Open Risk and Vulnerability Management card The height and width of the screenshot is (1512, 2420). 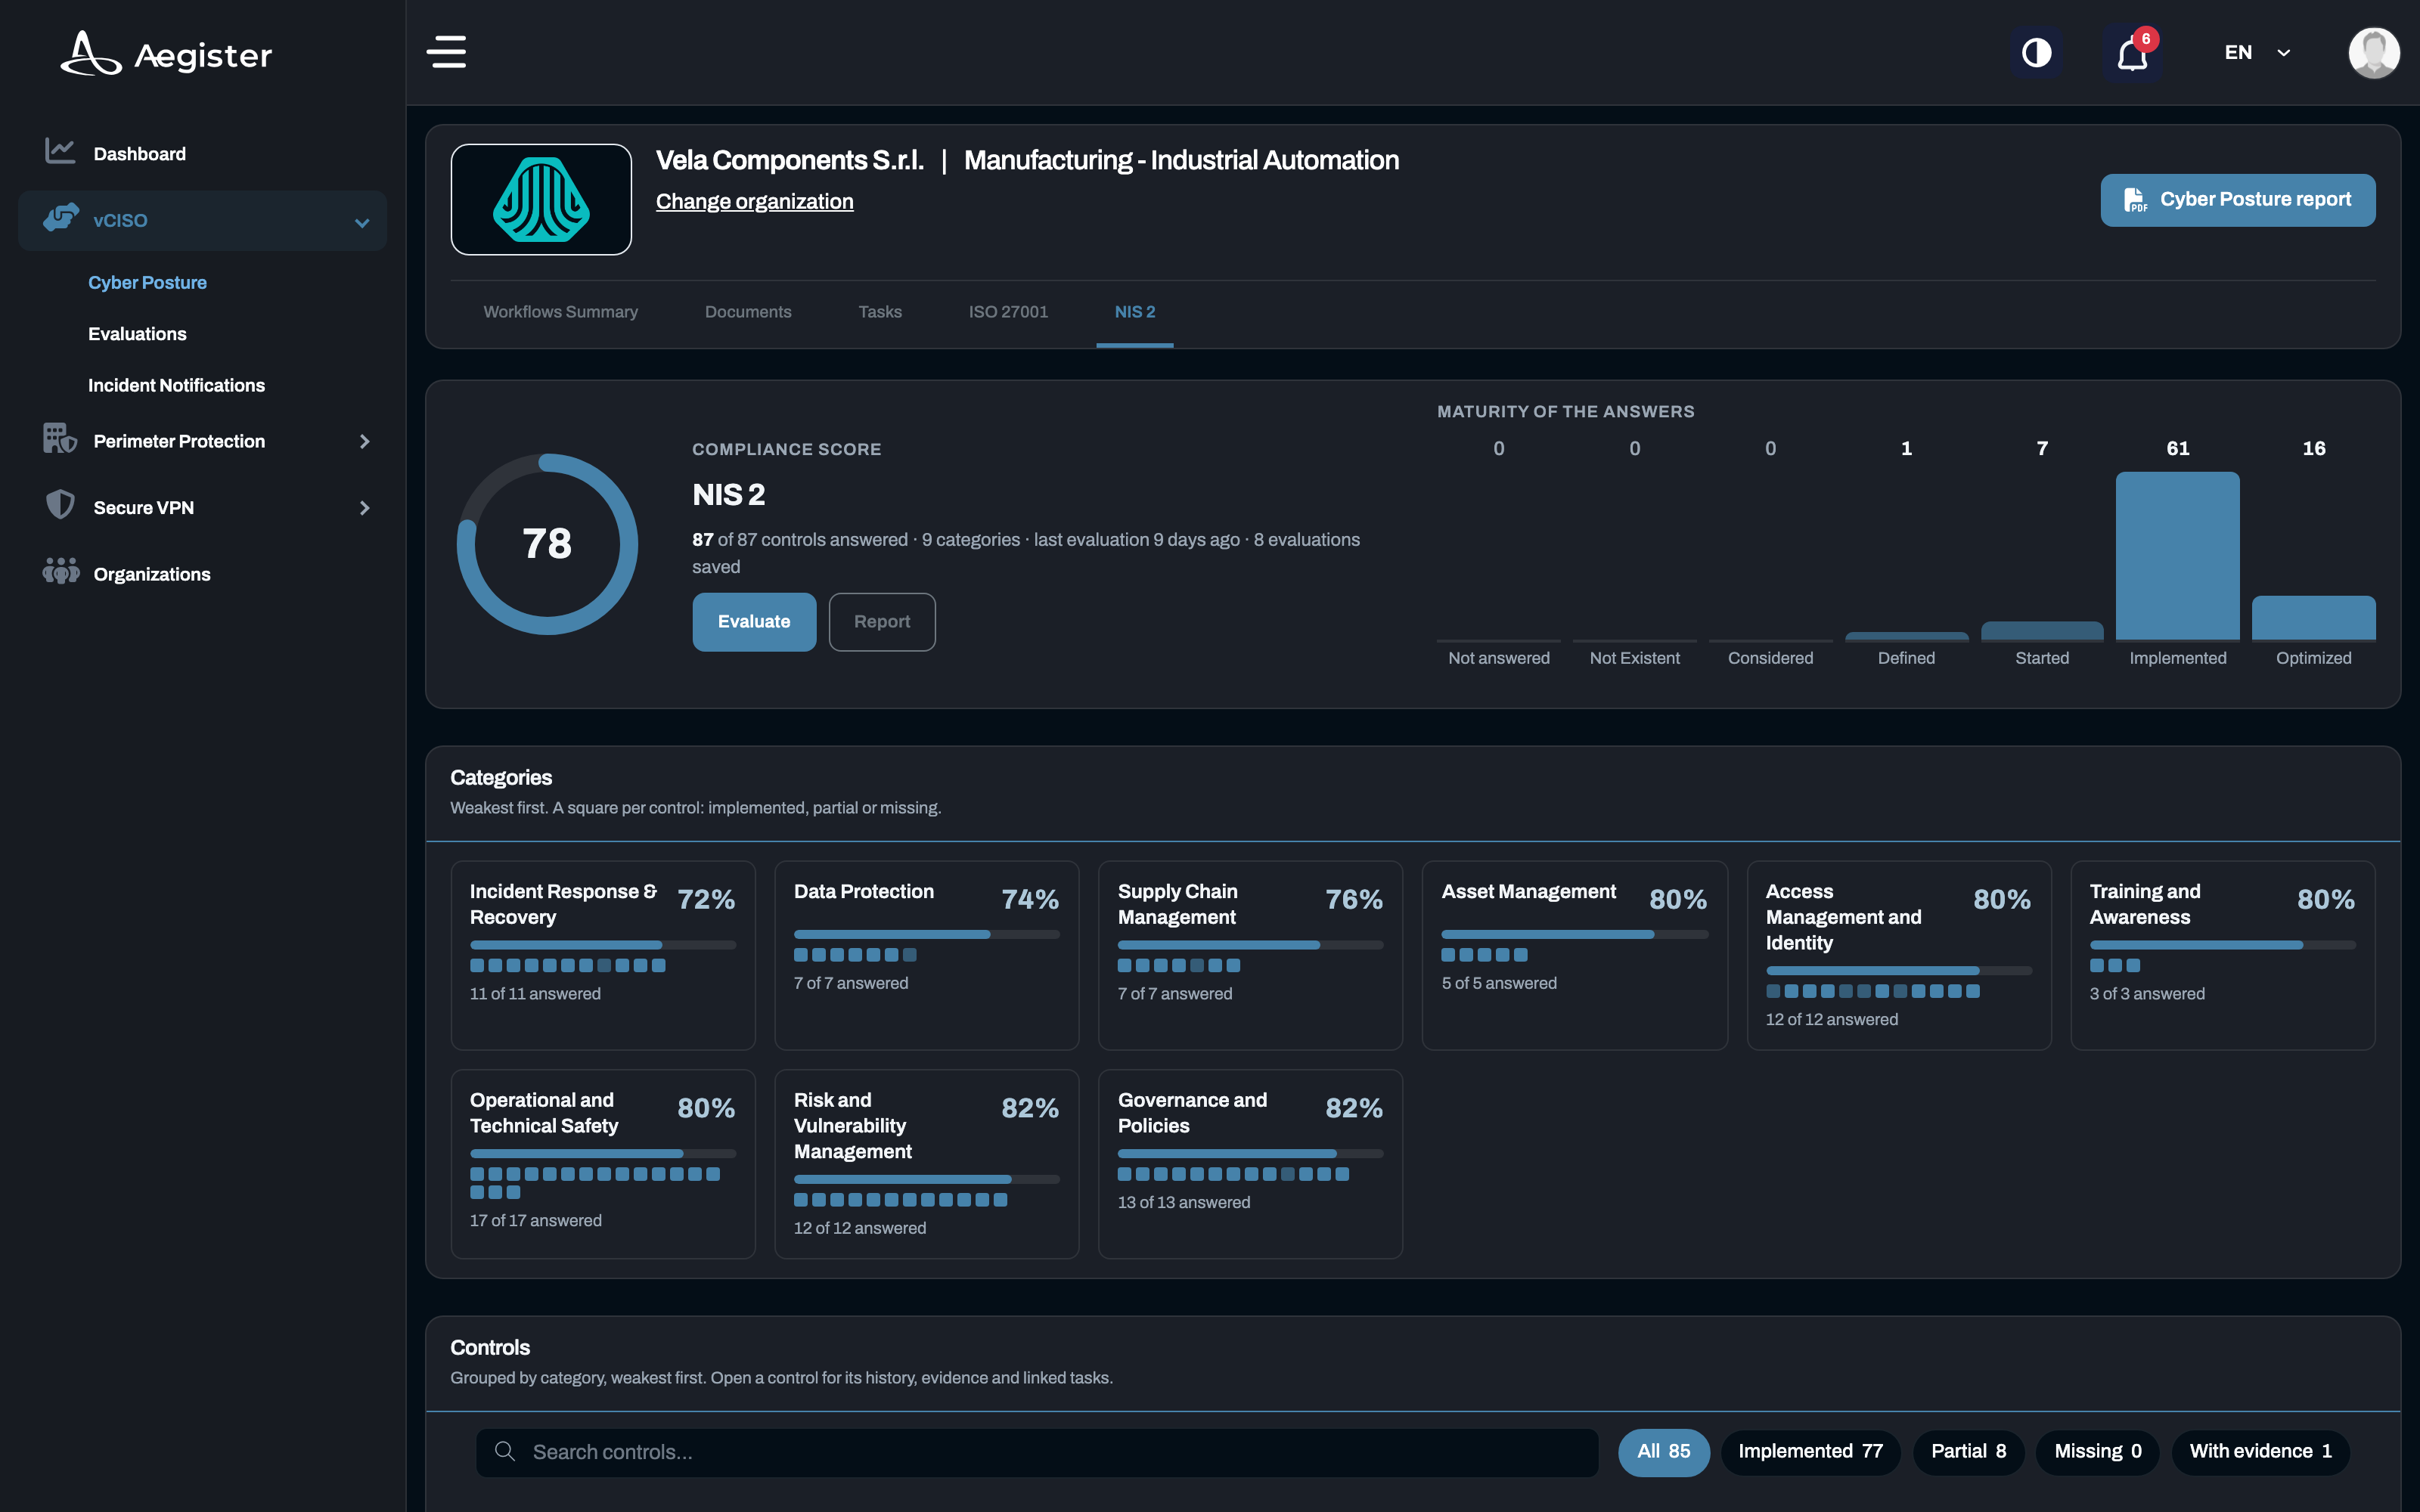pyautogui.click(x=927, y=1164)
